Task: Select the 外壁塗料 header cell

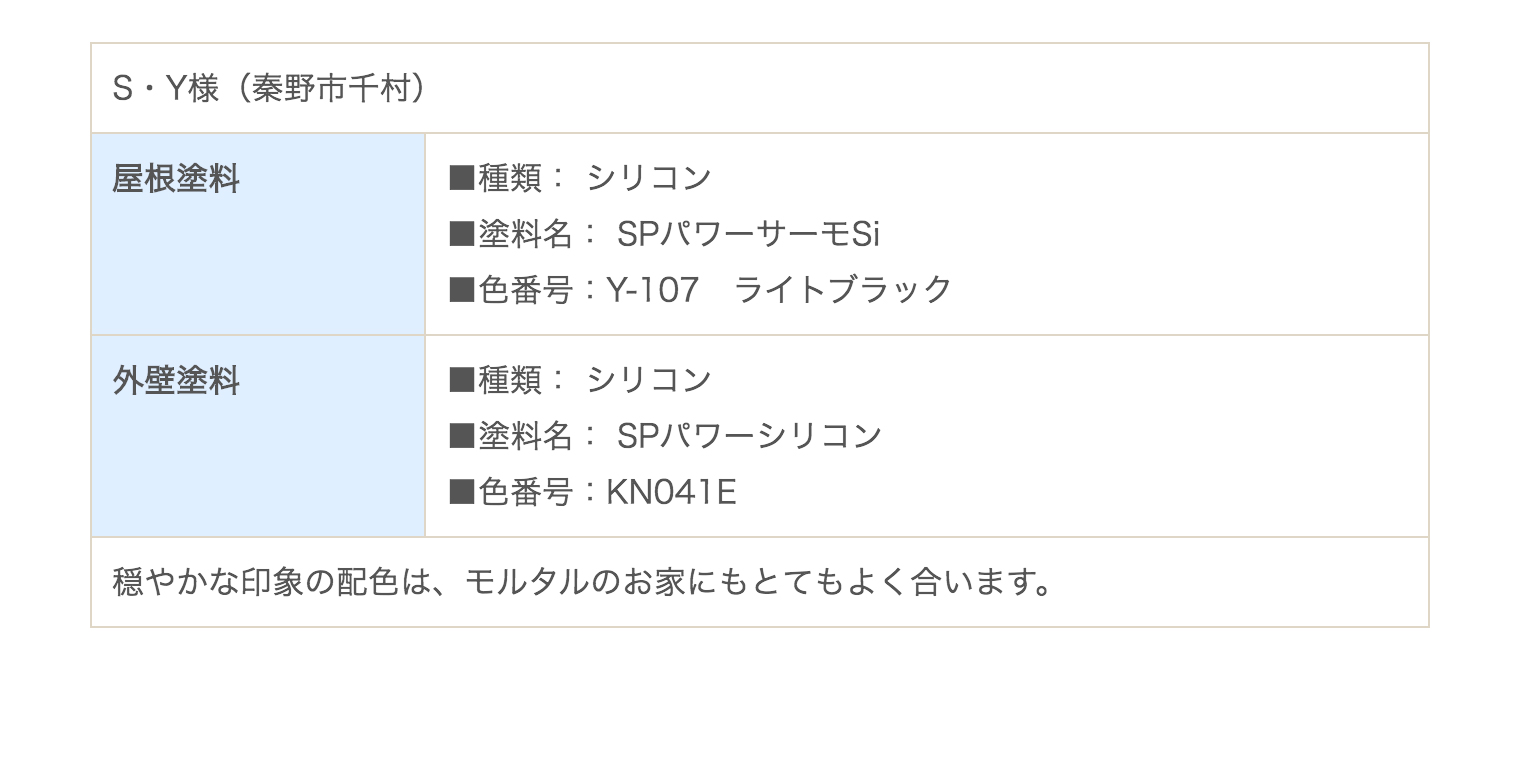Action: tap(258, 436)
